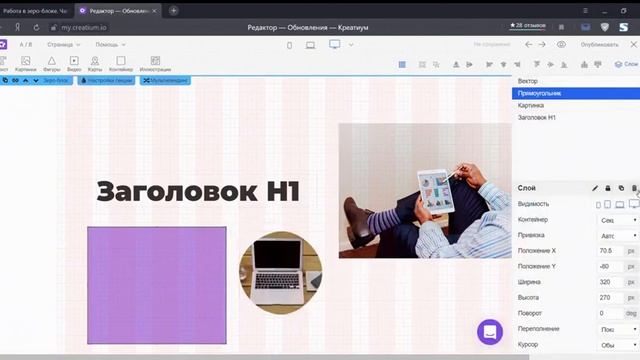
Task: Click the Мультимедиа block button
Action: coord(165,80)
